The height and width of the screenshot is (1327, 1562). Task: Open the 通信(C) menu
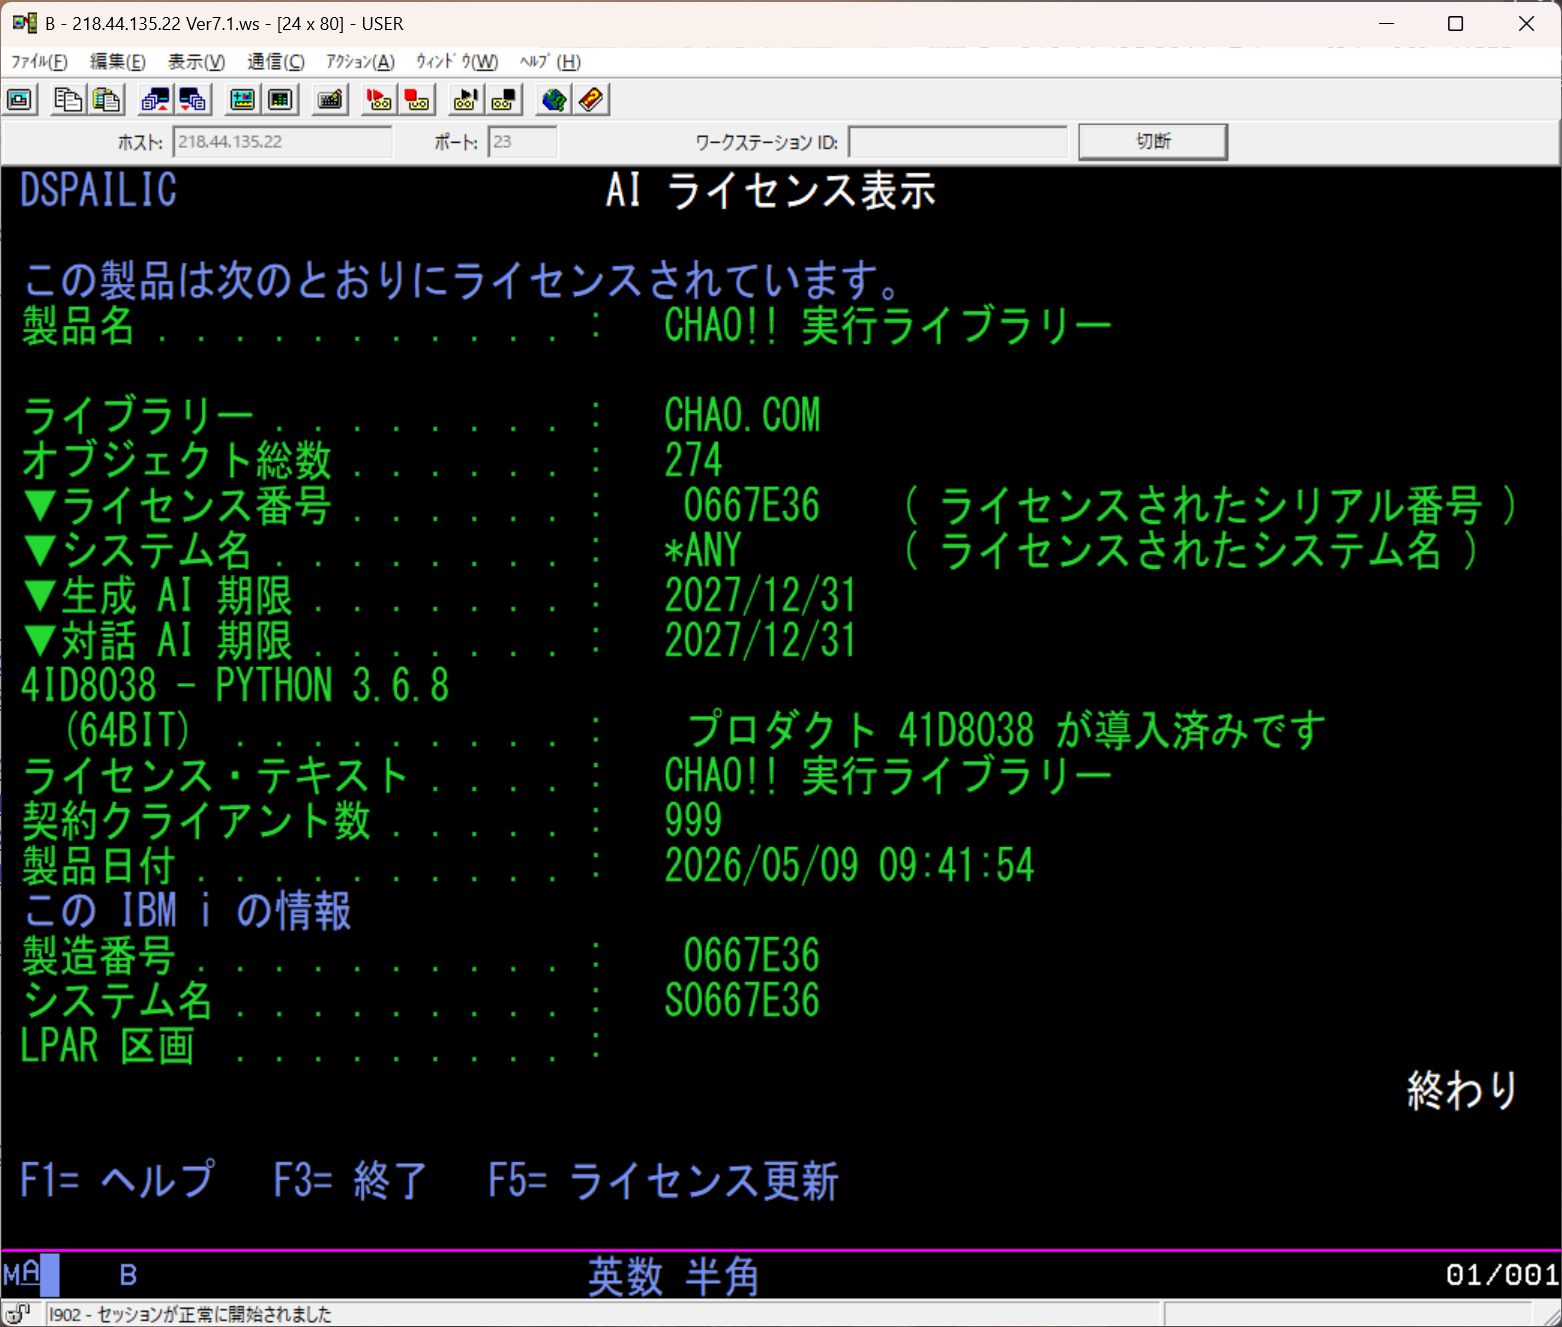276,62
